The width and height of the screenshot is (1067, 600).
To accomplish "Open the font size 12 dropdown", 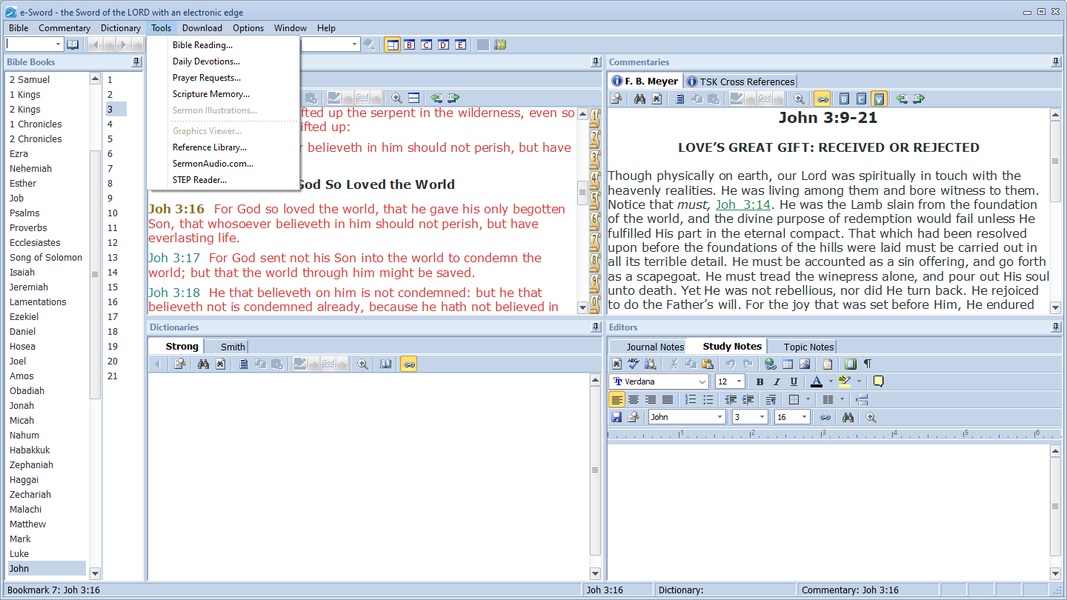I will pos(740,382).
